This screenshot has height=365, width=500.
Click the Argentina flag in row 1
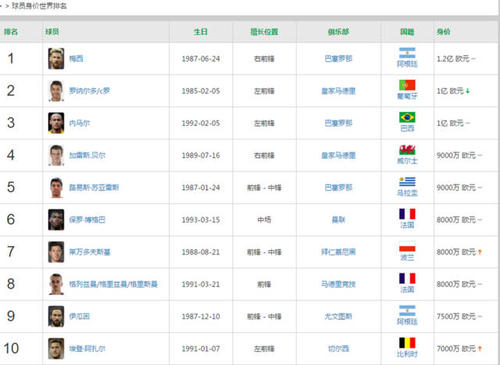coord(407,53)
